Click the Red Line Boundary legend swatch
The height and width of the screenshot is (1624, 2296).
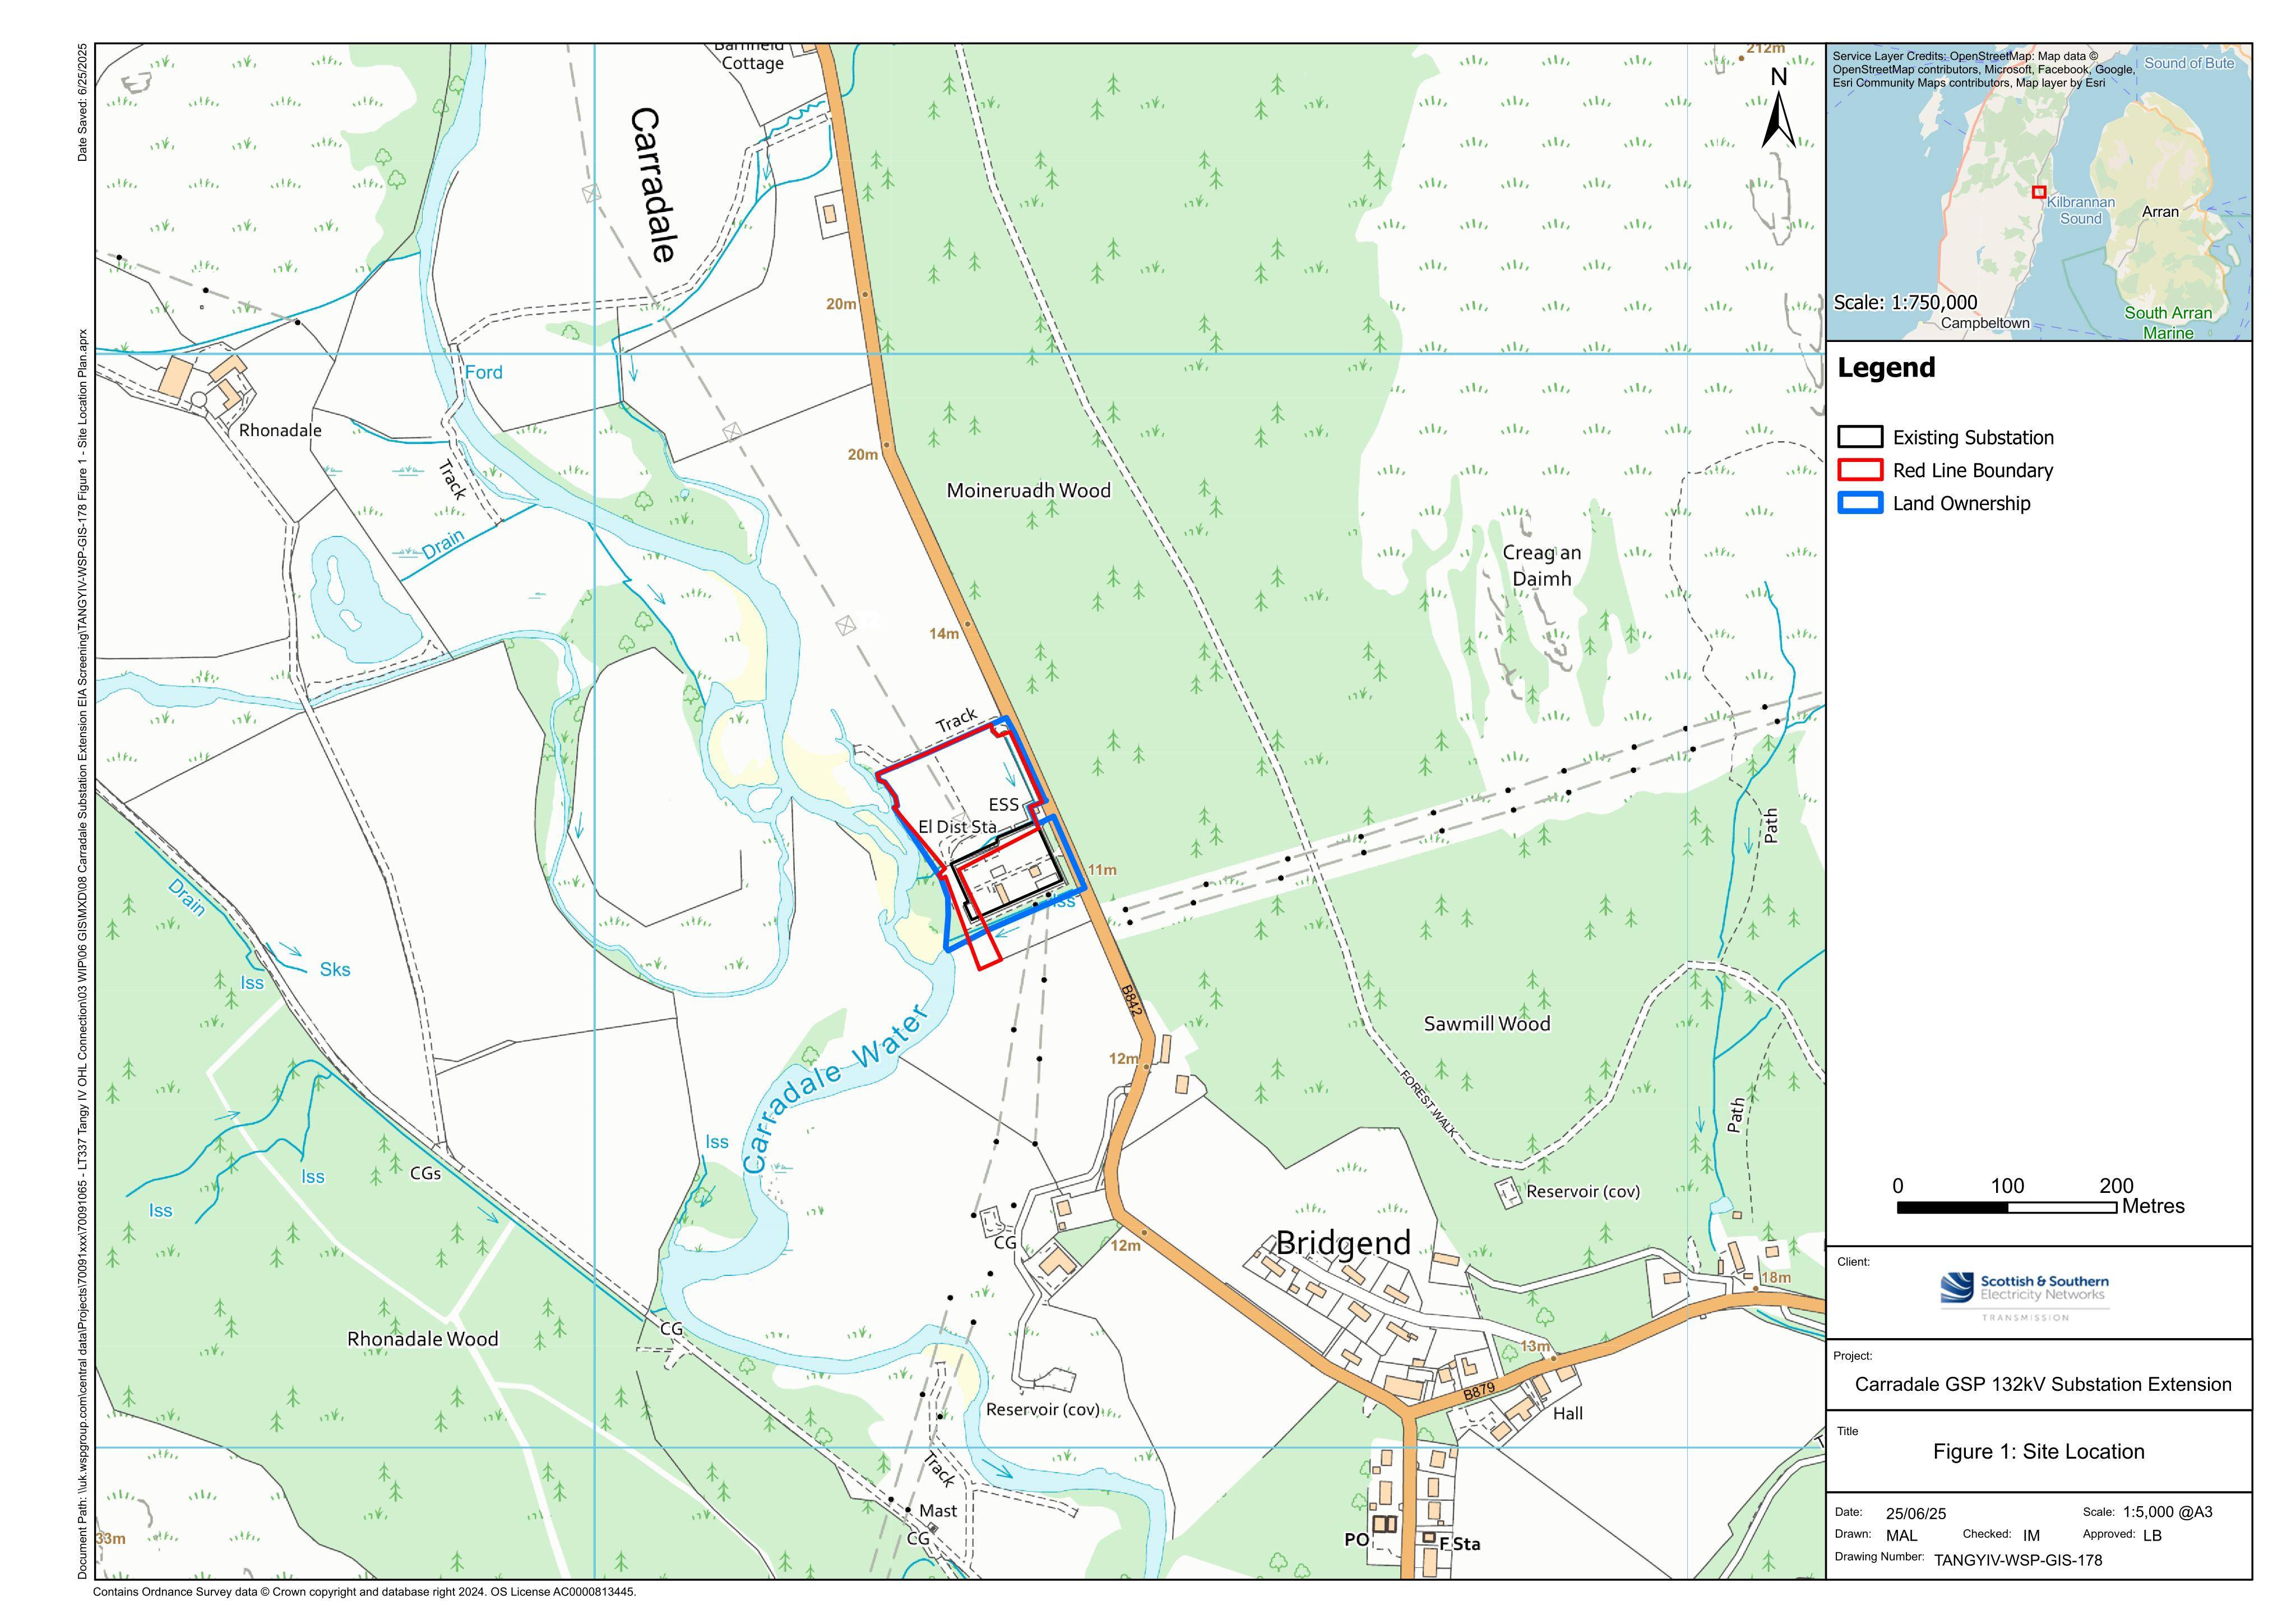point(1860,470)
